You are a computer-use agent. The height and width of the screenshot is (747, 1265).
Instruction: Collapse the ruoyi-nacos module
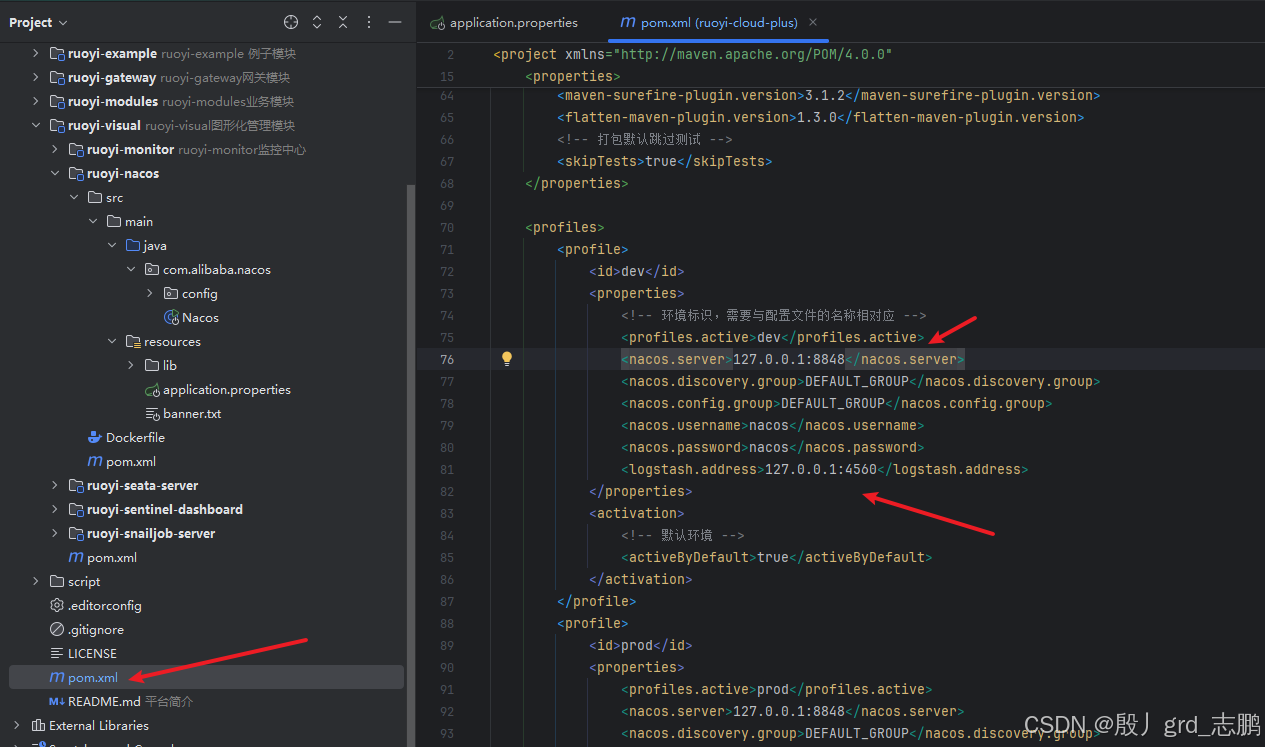[x=56, y=173]
